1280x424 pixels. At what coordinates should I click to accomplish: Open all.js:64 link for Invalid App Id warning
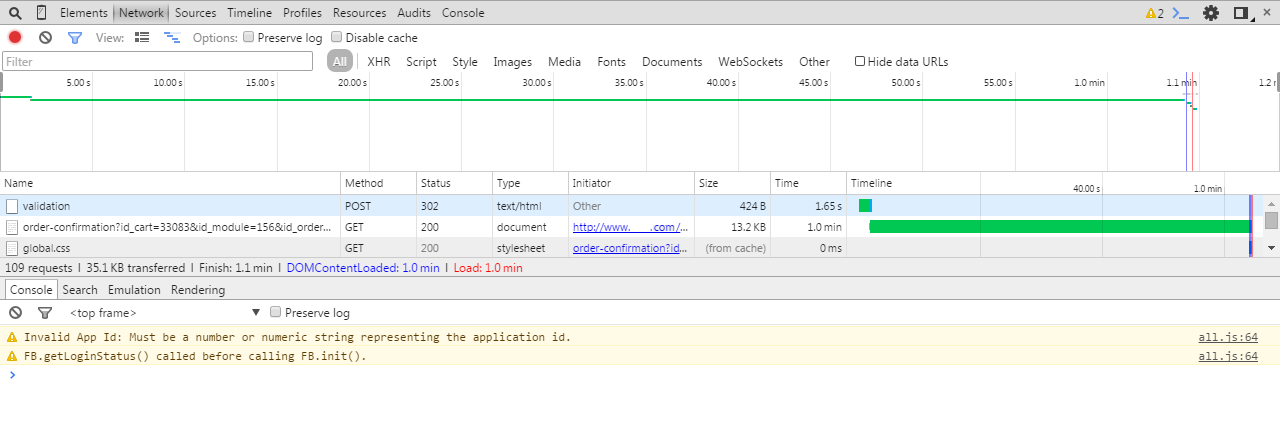pyautogui.click(x=1228, y=337)
